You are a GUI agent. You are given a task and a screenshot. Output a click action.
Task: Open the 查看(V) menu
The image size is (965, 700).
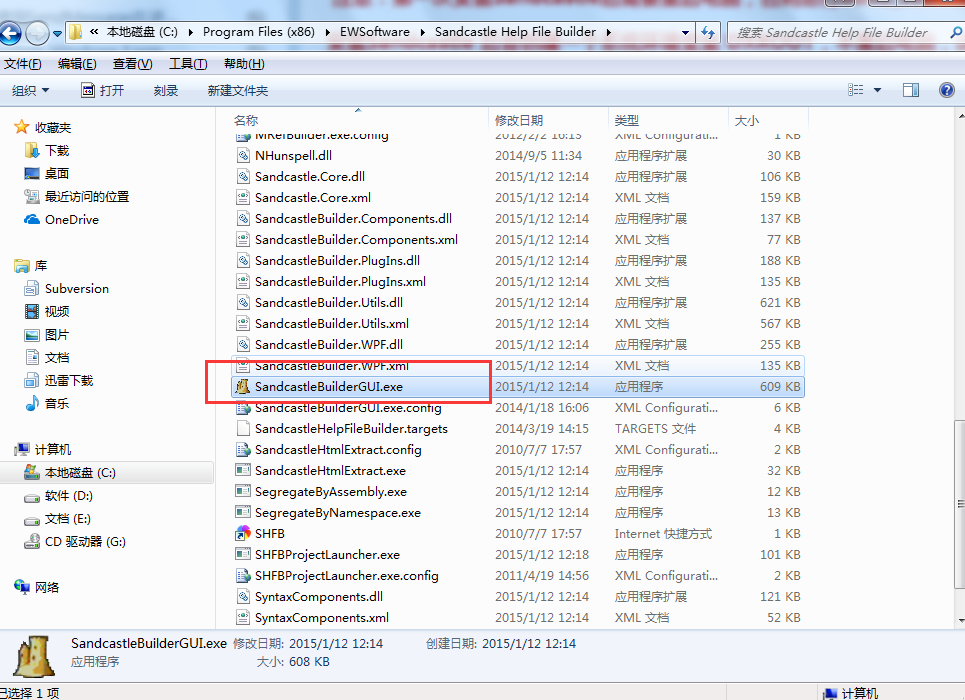(132, 64)
